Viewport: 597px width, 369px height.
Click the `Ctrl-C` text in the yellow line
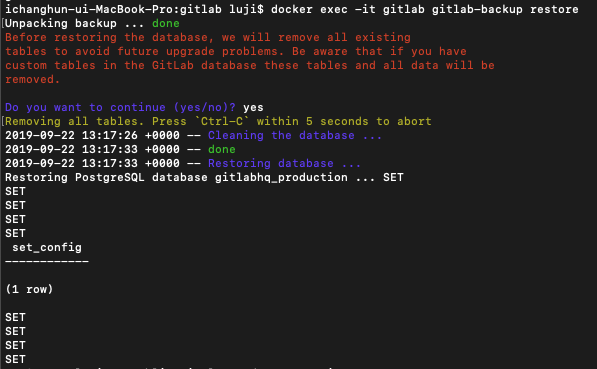click(x=222, y=121)
